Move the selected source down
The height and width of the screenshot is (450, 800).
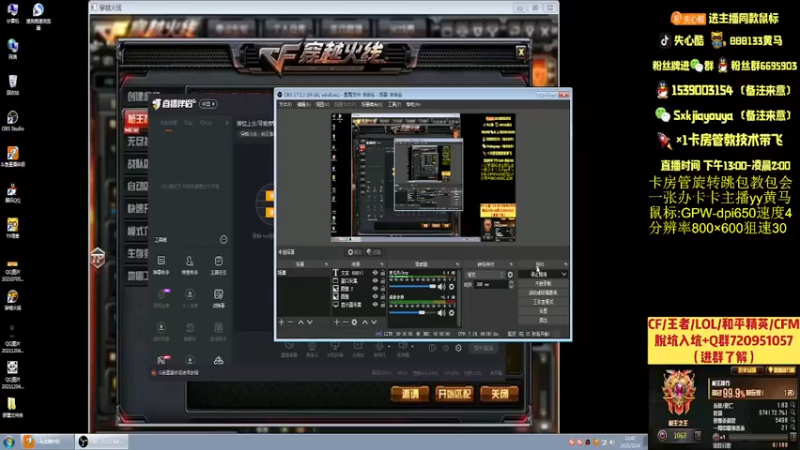(x=374, y=322)
